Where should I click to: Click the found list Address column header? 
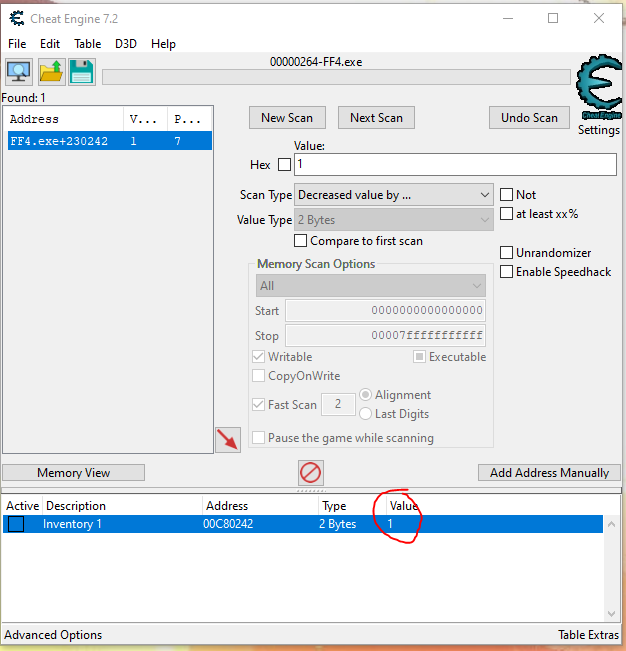point(65,119)
